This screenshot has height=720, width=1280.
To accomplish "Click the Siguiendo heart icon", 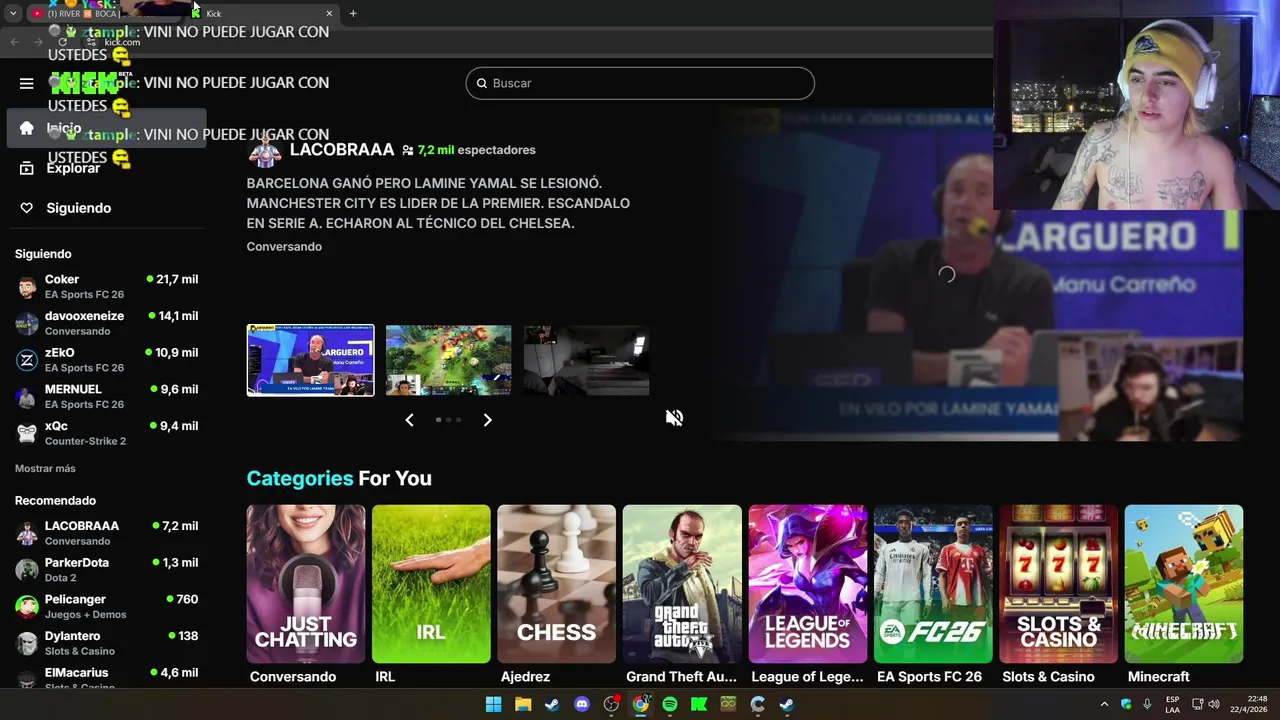I will [x=26, y=208].
